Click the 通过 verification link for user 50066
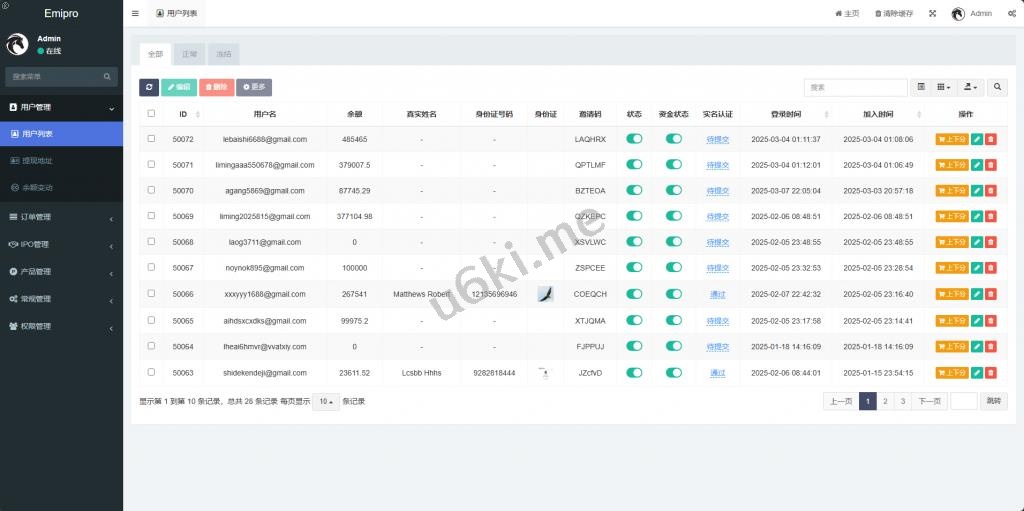 pos(717,294)
